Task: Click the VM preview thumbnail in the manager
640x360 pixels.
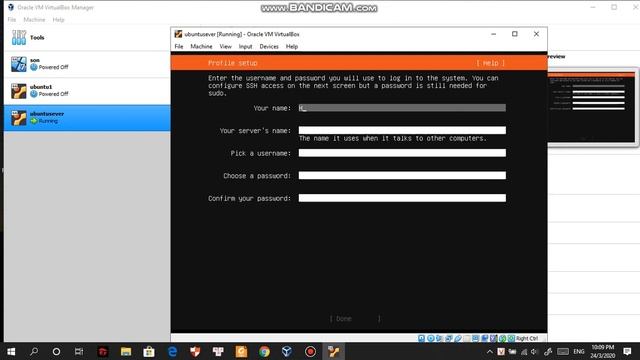Action: point(591,107)
